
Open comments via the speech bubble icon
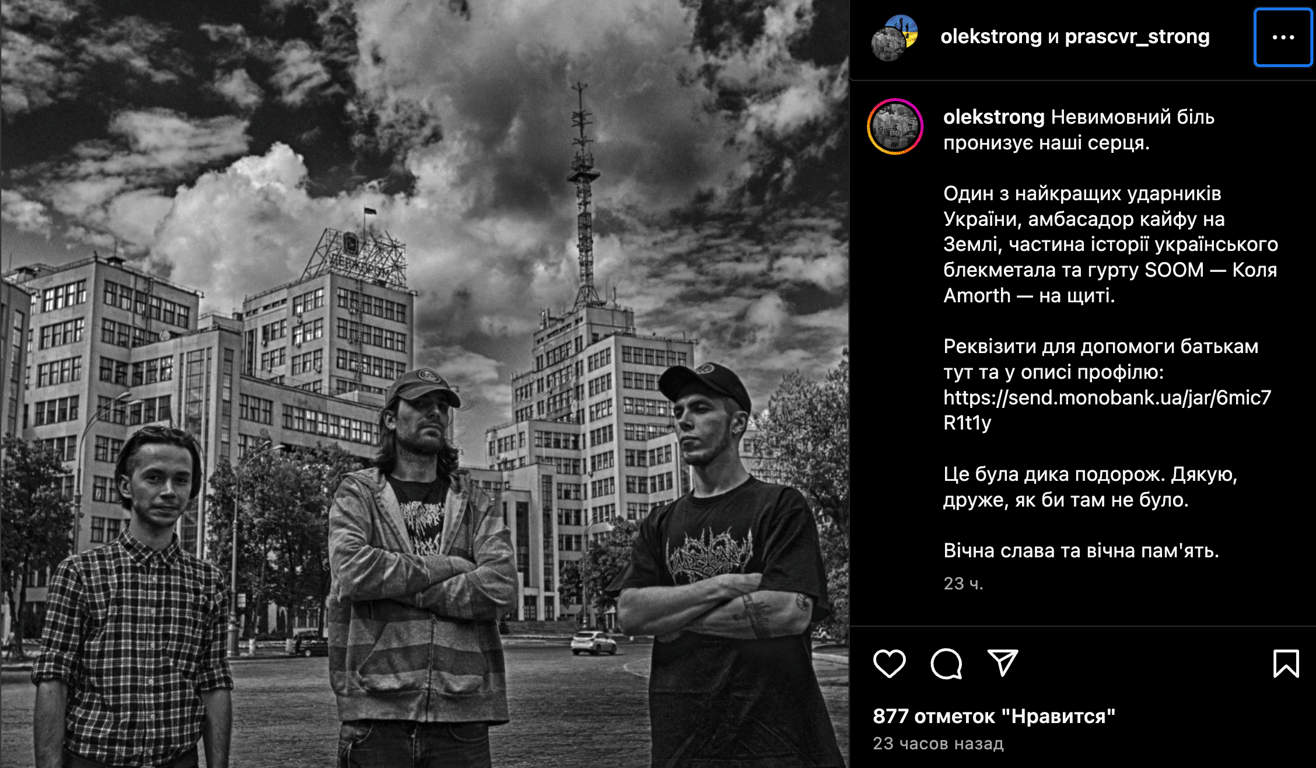click(x=946, y=663)
